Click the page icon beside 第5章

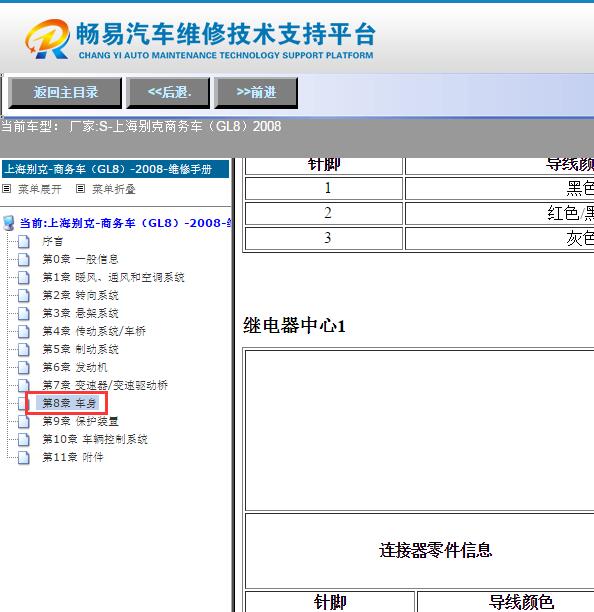tap(24, 349)
